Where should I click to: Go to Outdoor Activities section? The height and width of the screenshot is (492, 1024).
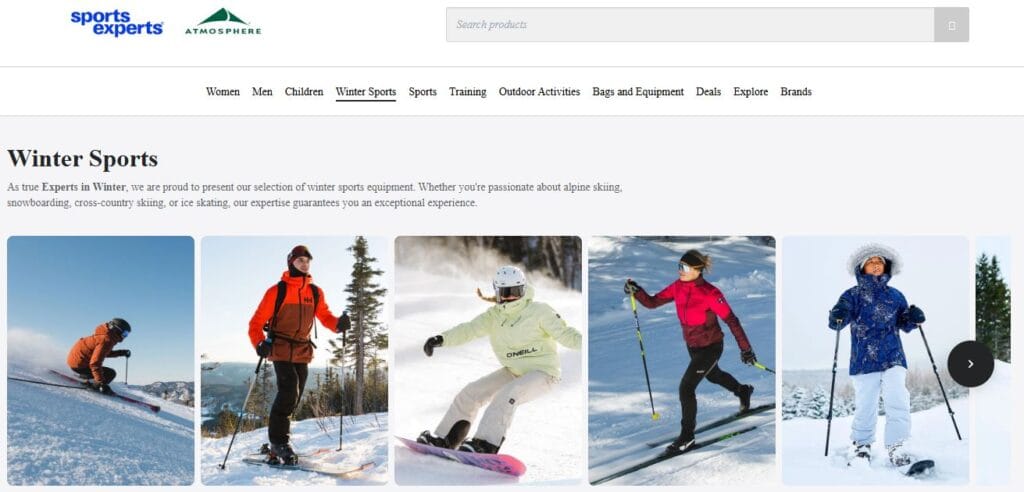click(539, 92)
